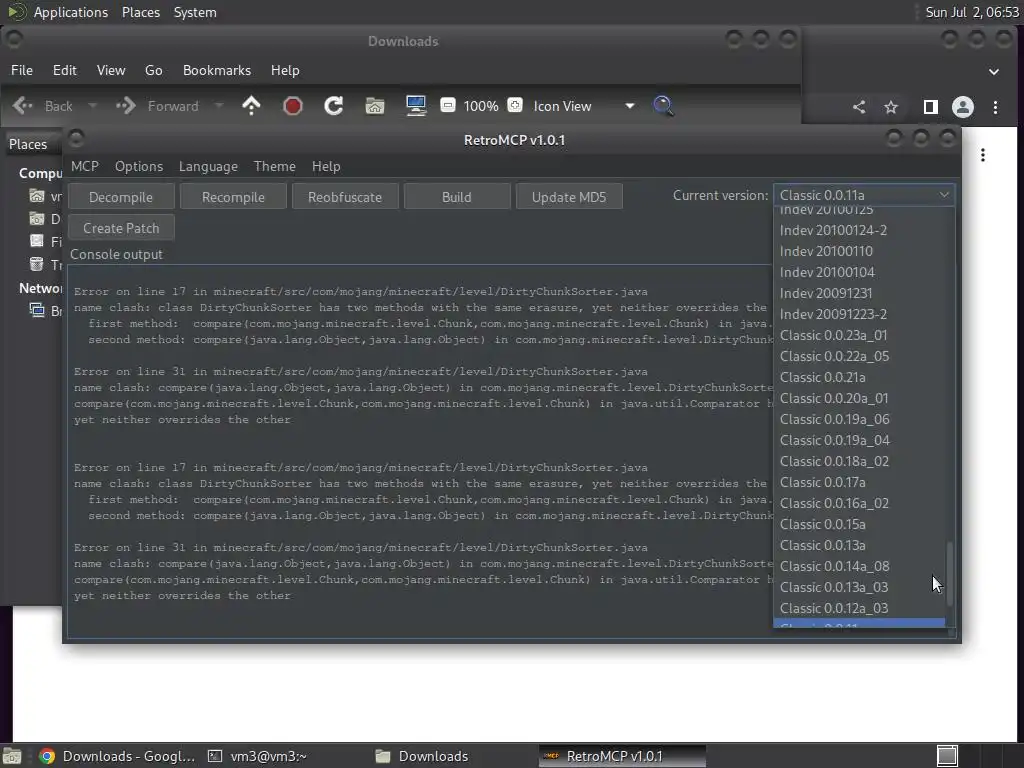
Task: Open Chrome three-dot menu
Action: coord(995,107)
